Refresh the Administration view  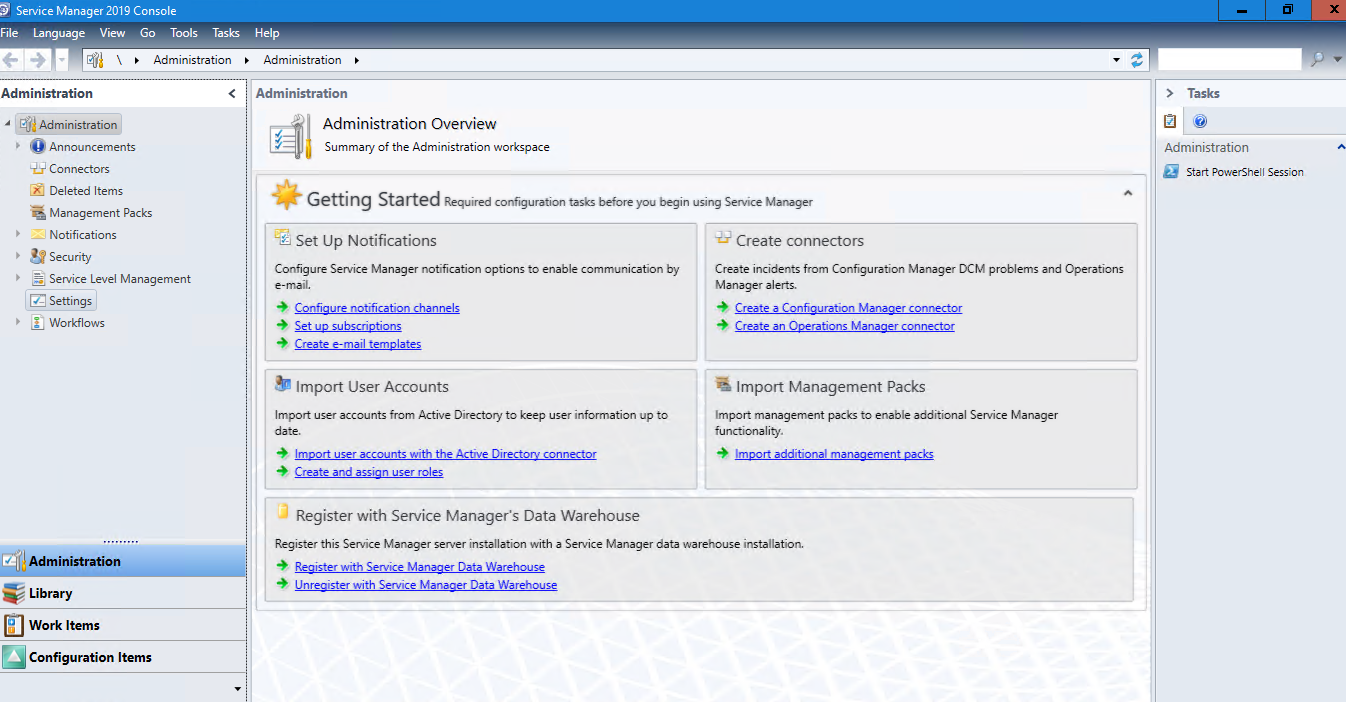[1137, 59]
